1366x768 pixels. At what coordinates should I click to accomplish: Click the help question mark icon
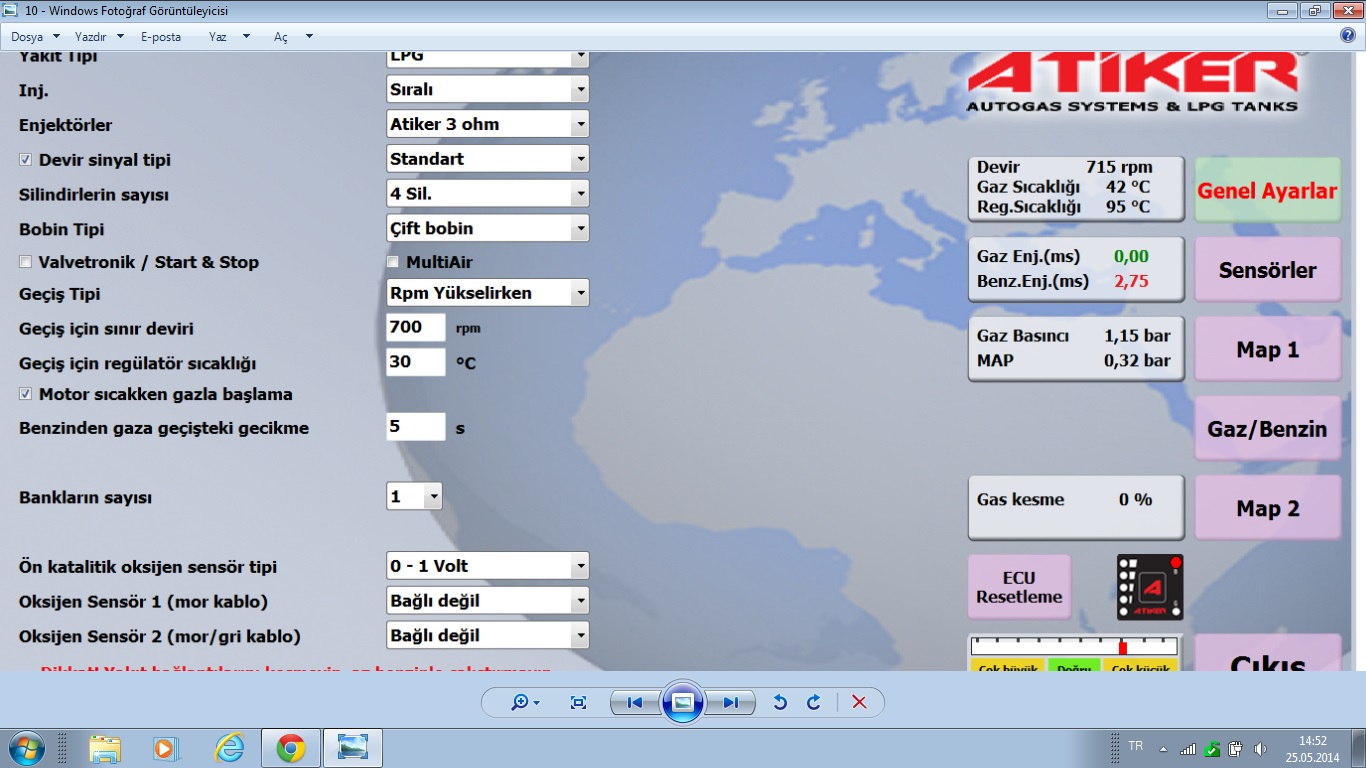tap(1348, 36)
